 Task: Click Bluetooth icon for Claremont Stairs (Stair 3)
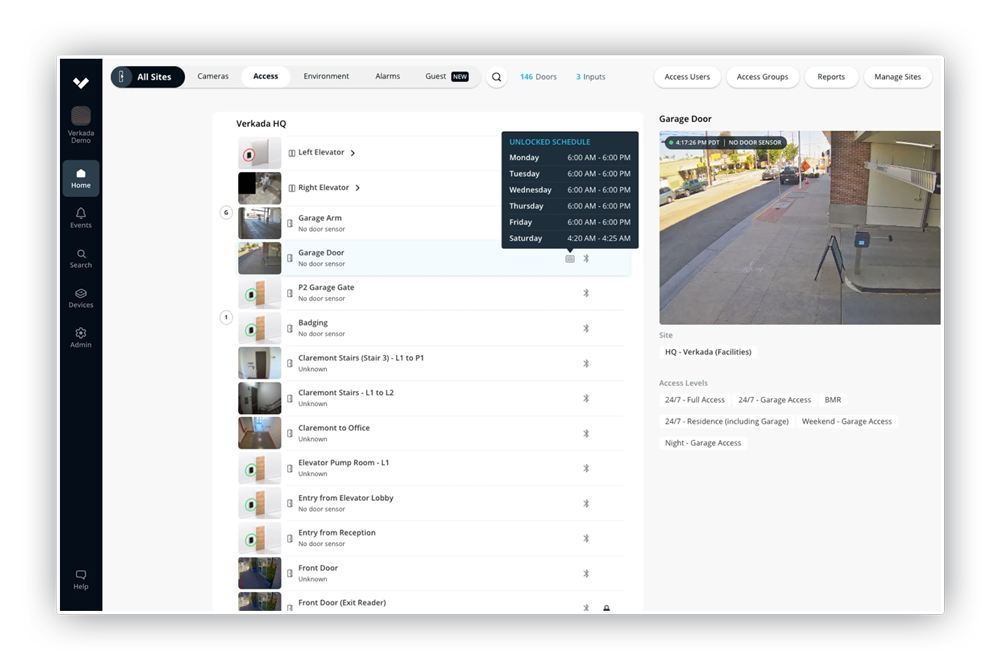pos(586,364)
